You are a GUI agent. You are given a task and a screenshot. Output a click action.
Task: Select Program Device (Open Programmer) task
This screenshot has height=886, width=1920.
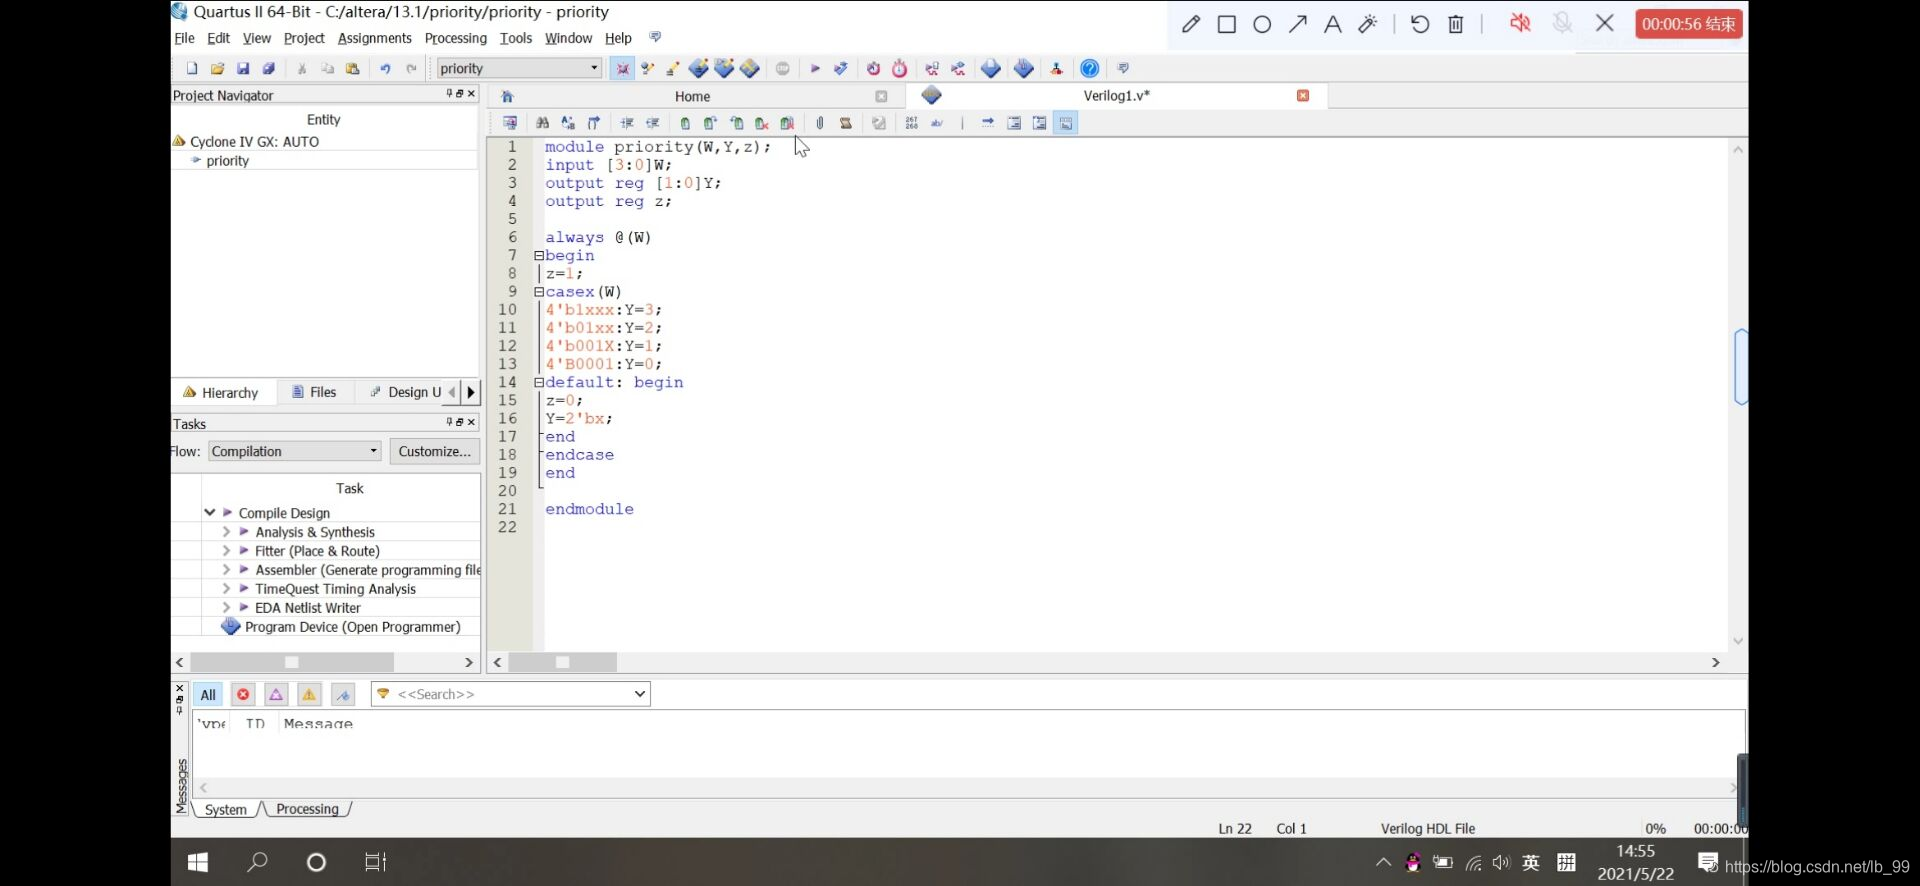coord(341,627)
